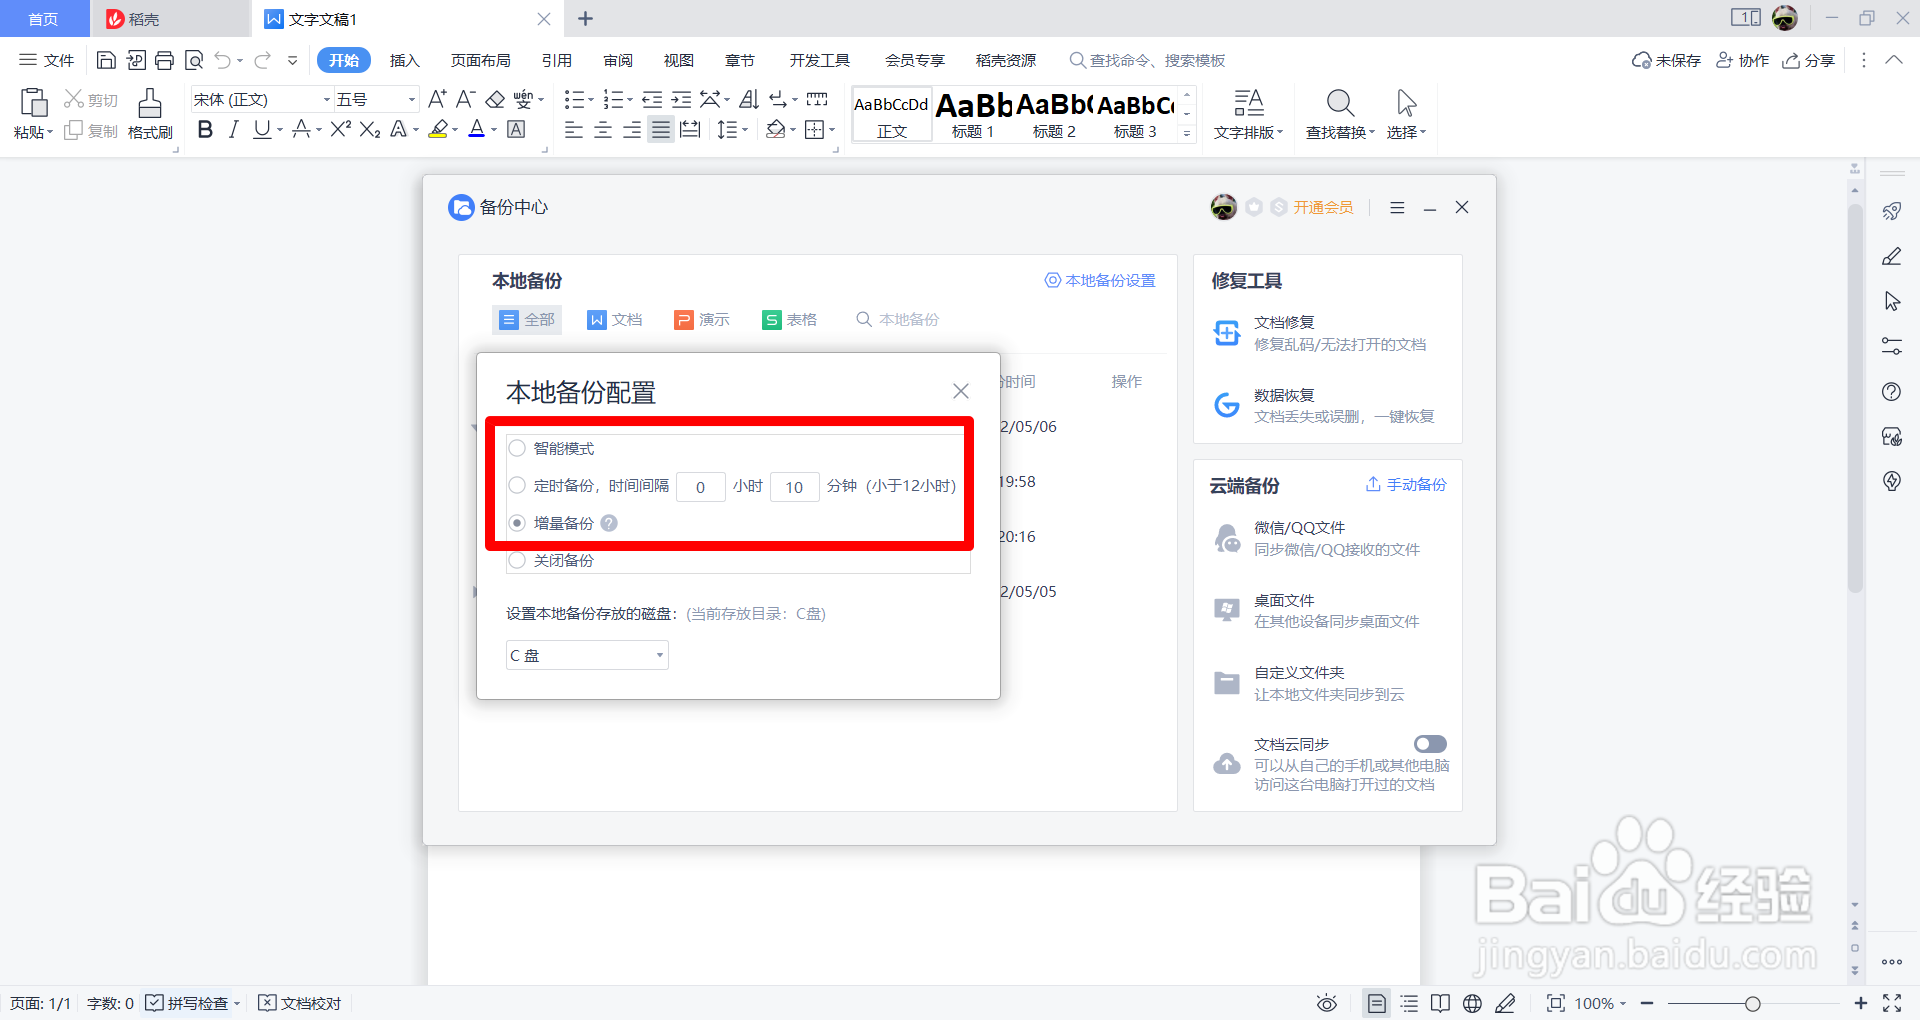Click the Backup Center hamburger menu icon
The image size is (1920, 1020).
[x=1397, y=207]
